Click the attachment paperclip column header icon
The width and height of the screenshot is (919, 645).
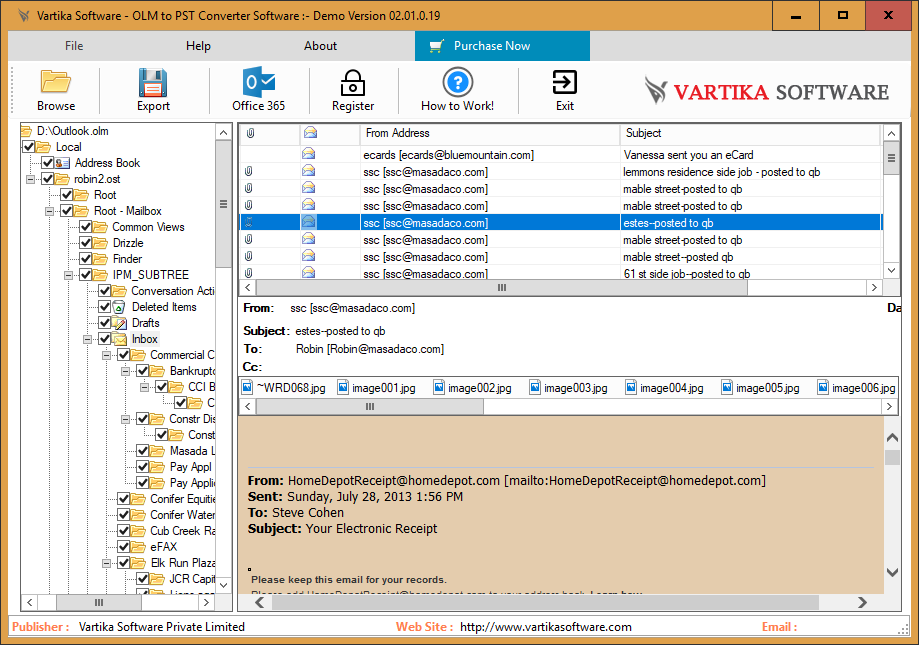pyautogui.click(x=250, y=134)
